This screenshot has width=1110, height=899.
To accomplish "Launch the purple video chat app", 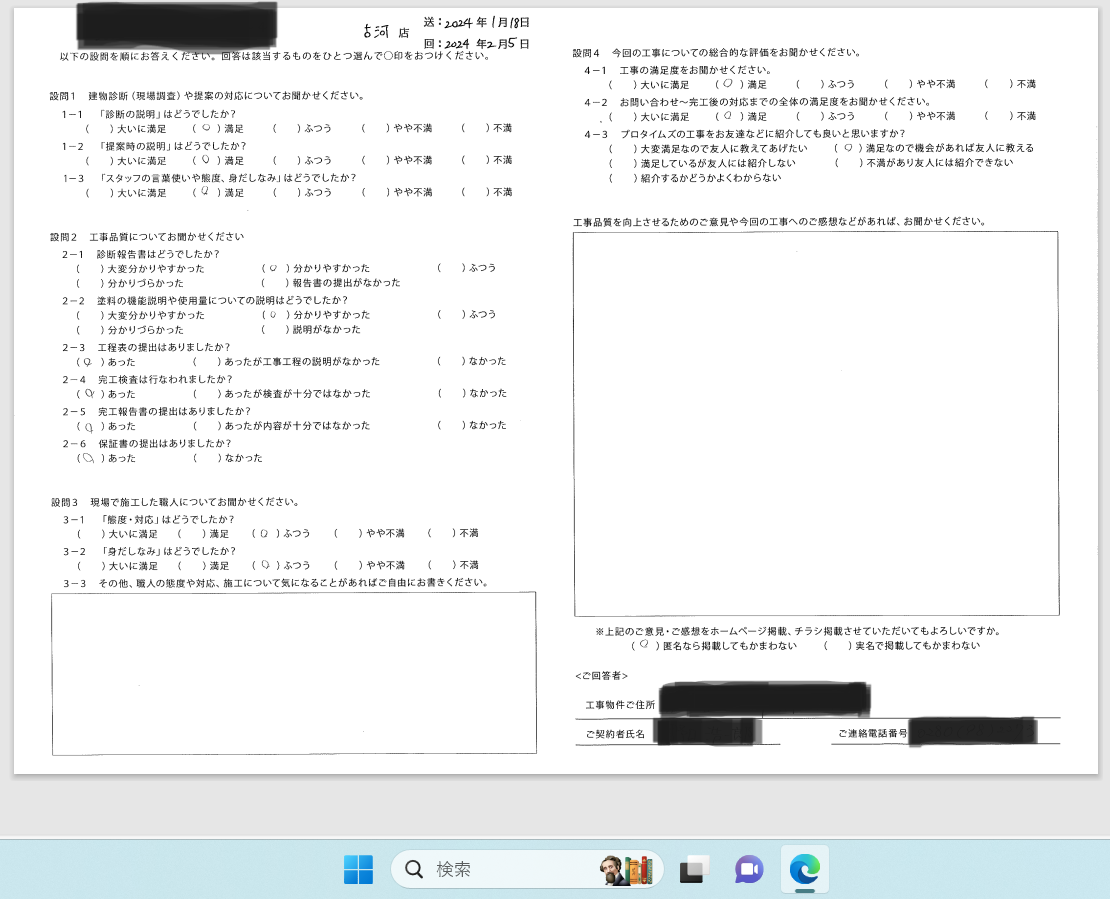I will [x=749, y=870].
